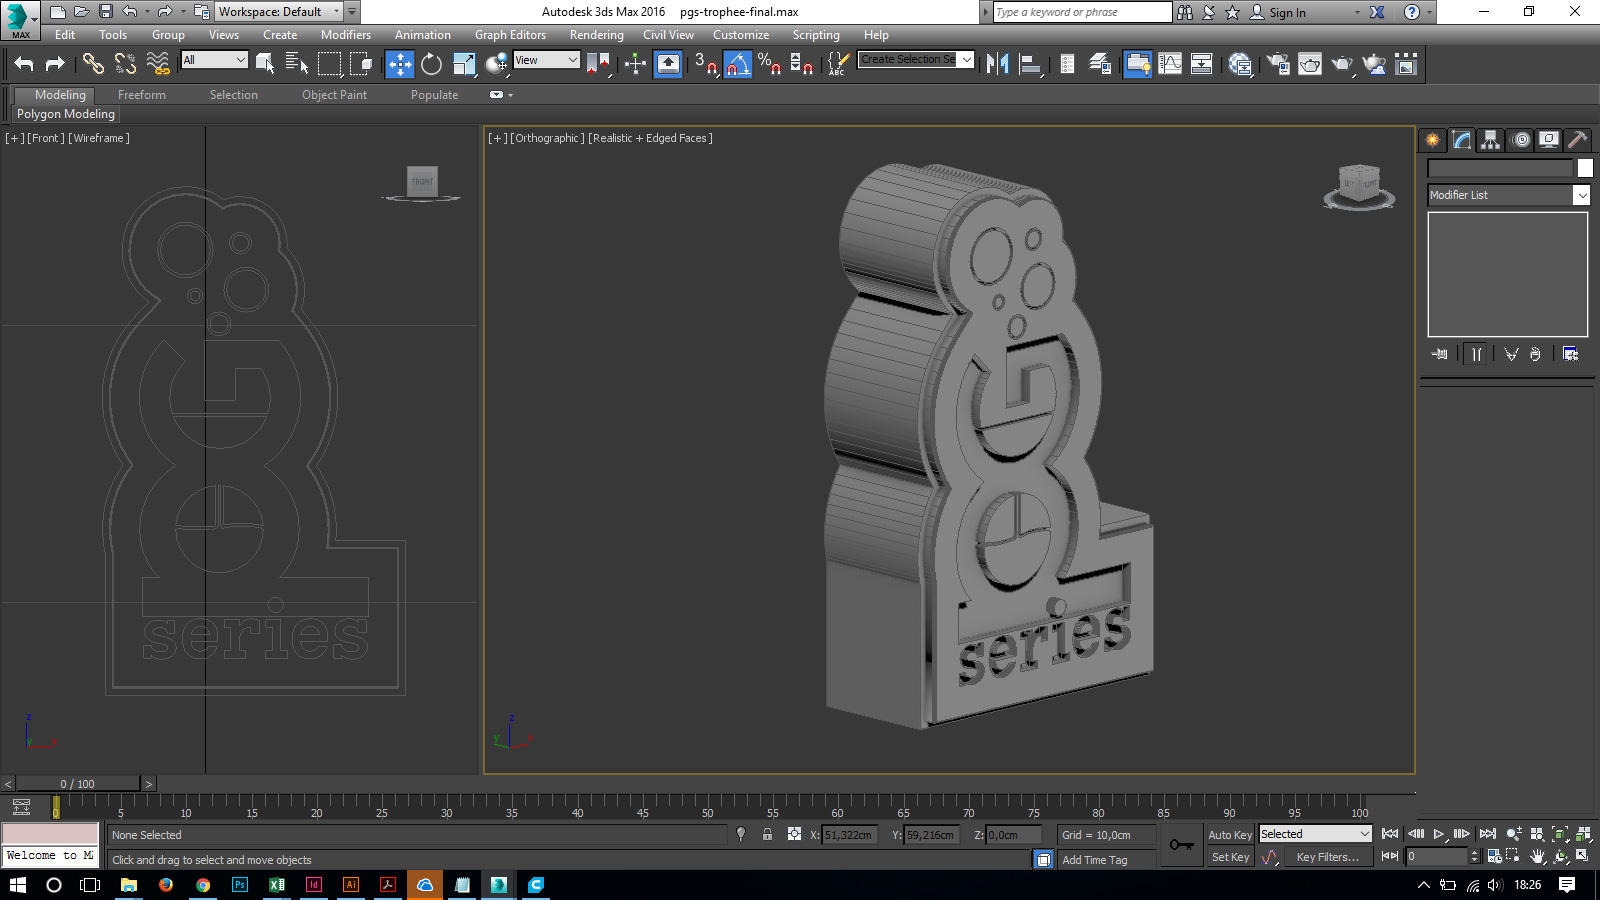Viewport: 1600px width, 900px height.
Task: Switch to the Motion command panel tab
Action: pyautogui.click(x=1521, y=140)
